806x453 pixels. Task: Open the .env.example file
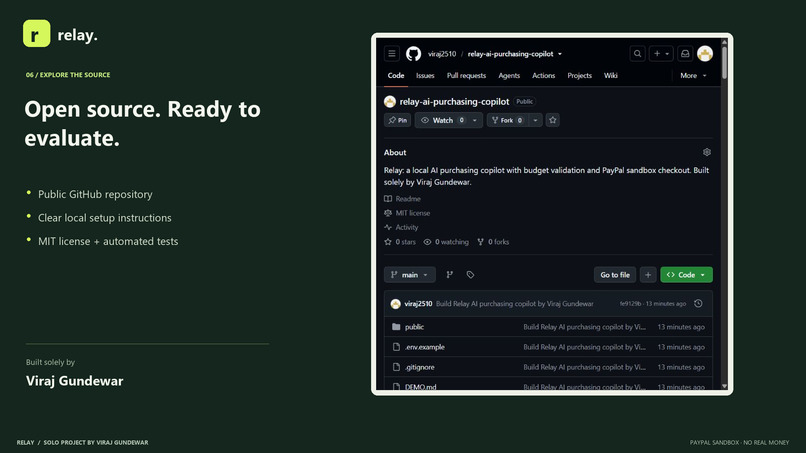425,347
